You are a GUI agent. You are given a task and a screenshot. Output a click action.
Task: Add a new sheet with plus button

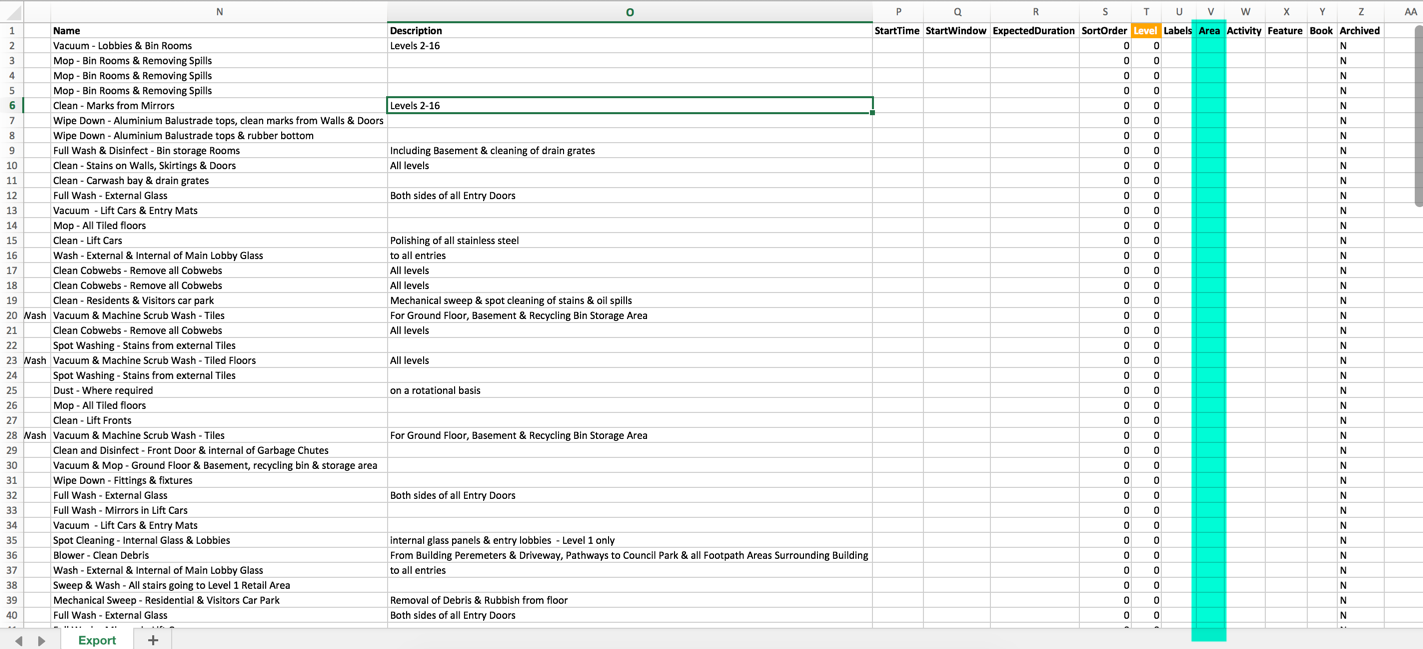pos(153,640)
